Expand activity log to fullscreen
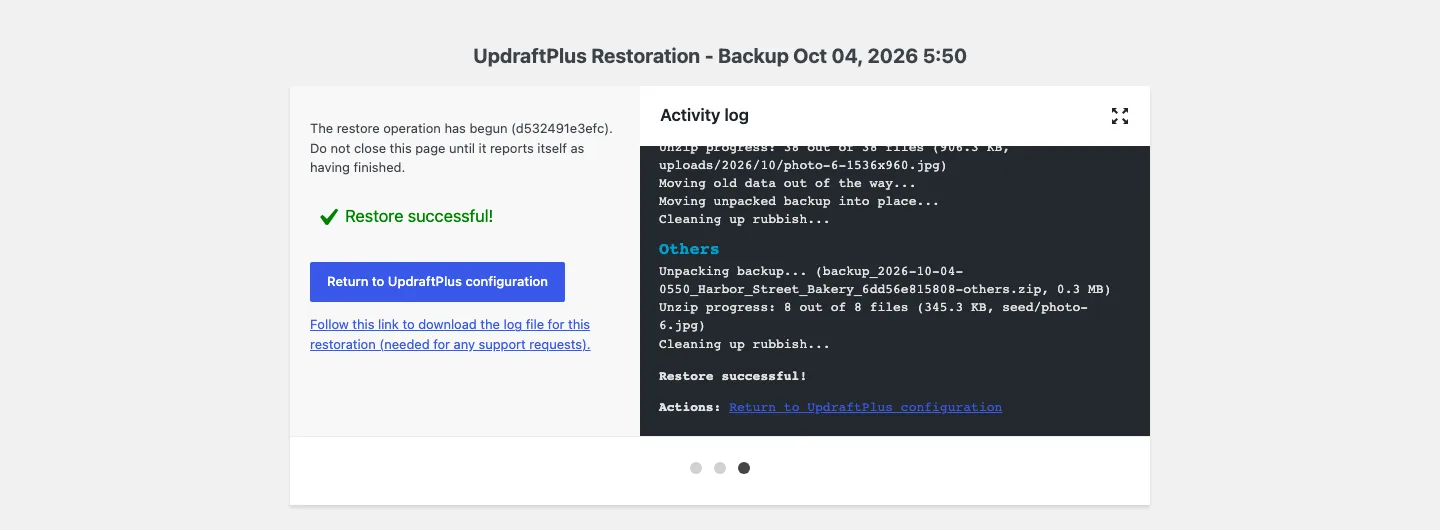Viewport: 1440px width, 530px height. pos(1120,116)
